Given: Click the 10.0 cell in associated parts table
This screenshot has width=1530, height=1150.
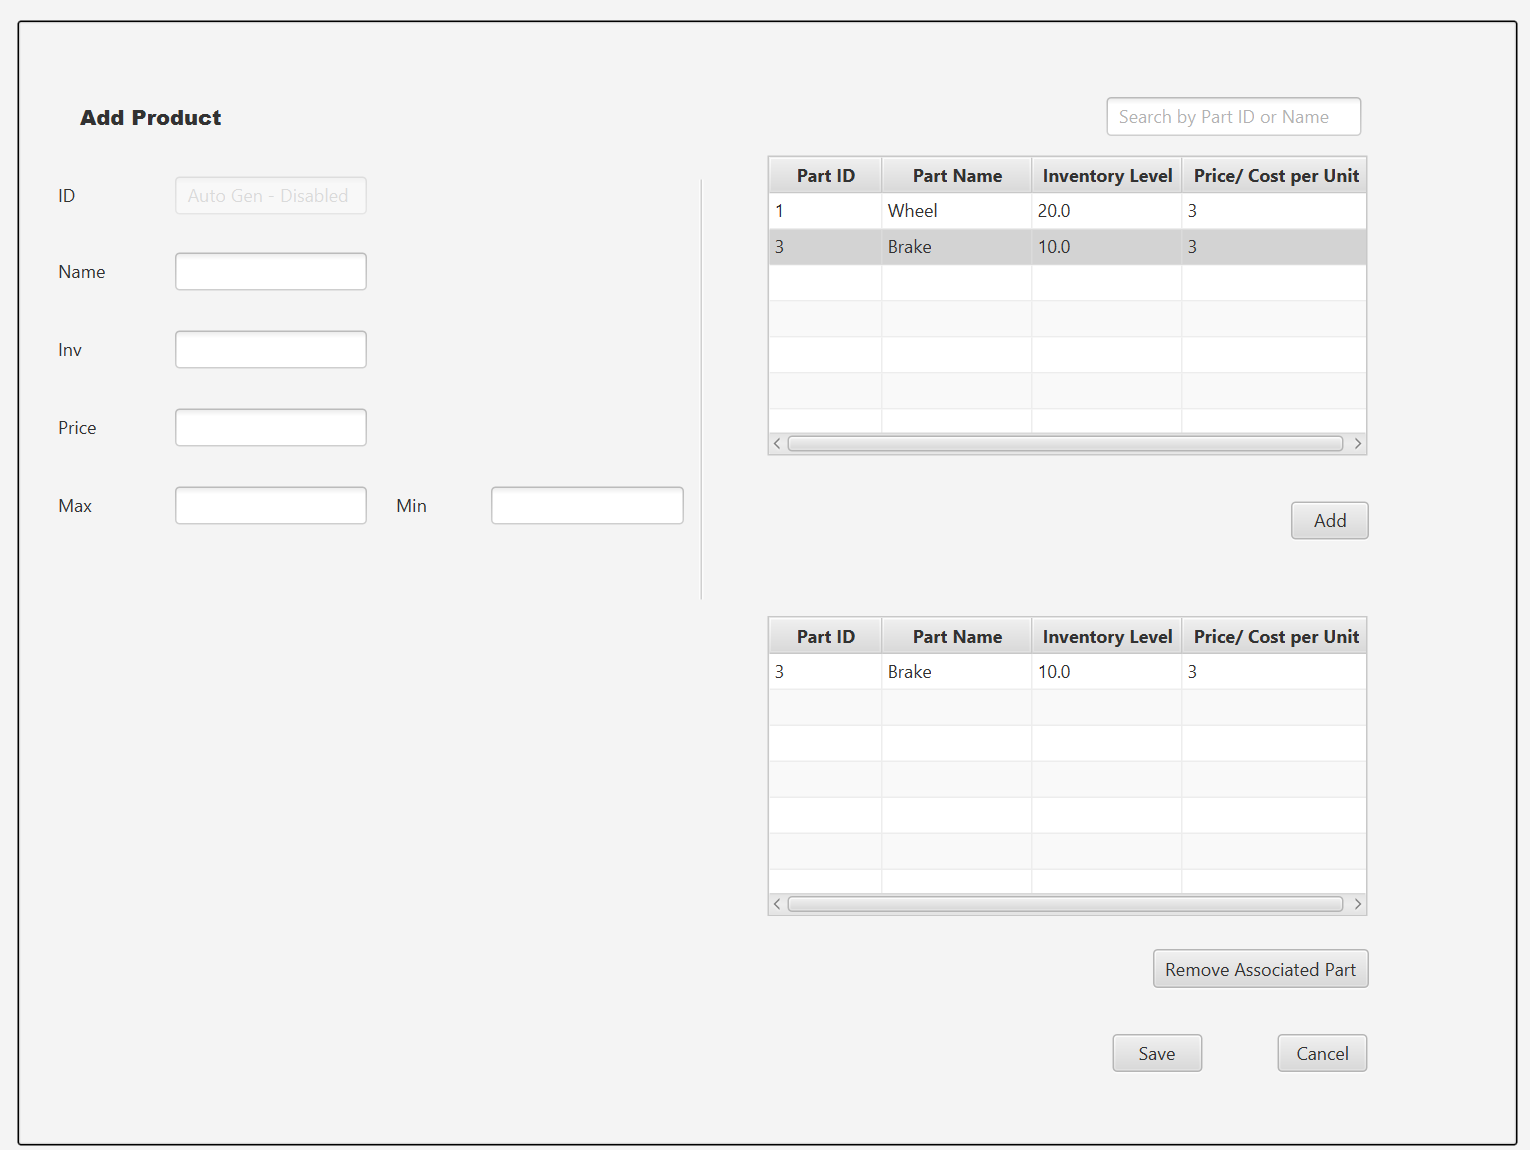Looking at the screenshot, I should click(1107, 672).
